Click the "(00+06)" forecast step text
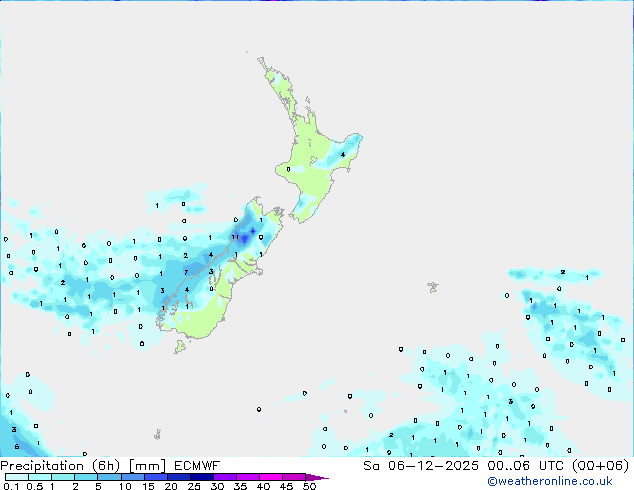The height and width of the screenshot is (490, 634). pyautogui.click(x=600, y=466)
